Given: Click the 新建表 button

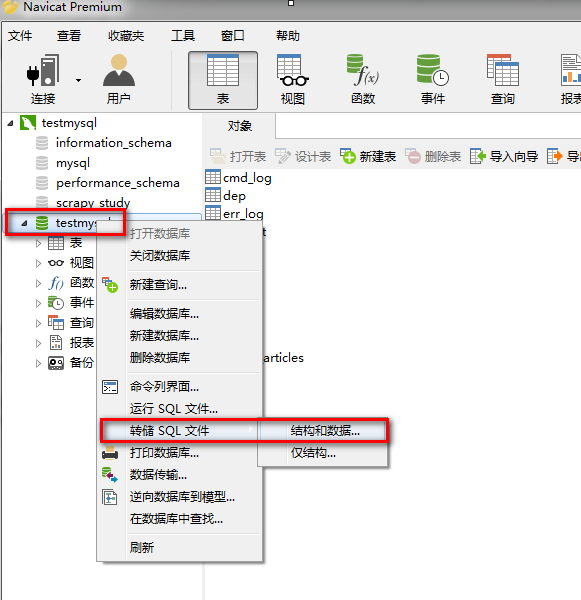Looking at the screenshot, I should pos(368,157).
